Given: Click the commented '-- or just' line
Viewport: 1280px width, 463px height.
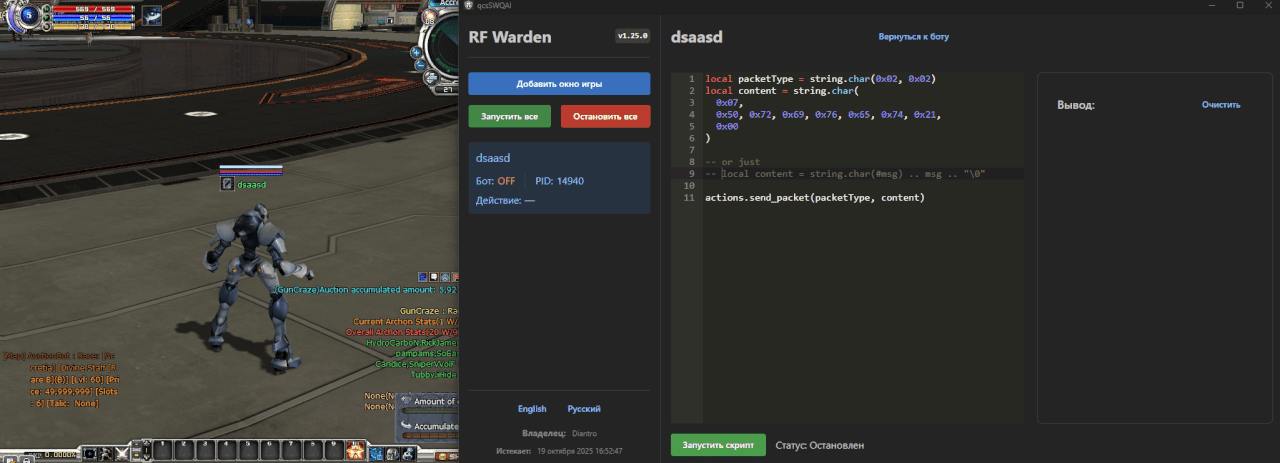Looking at the screenshot, I should point(732,162).
